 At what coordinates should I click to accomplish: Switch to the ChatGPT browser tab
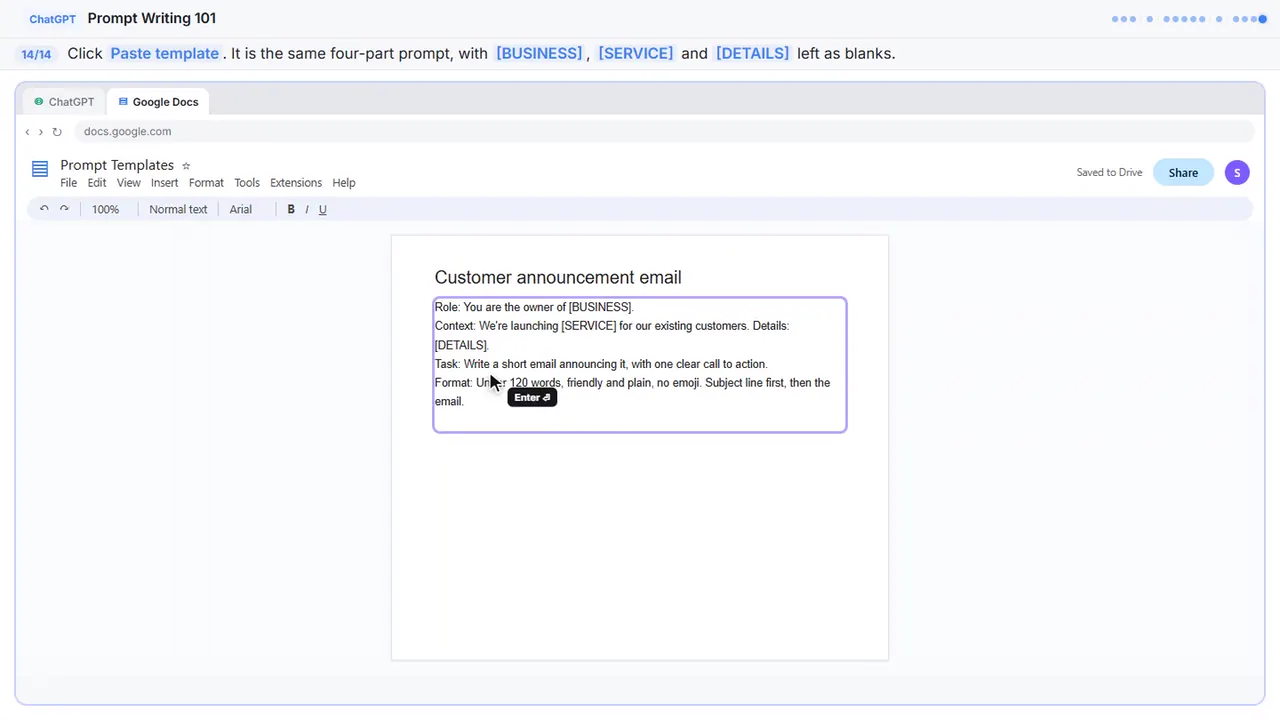click(x=64, y=102)
